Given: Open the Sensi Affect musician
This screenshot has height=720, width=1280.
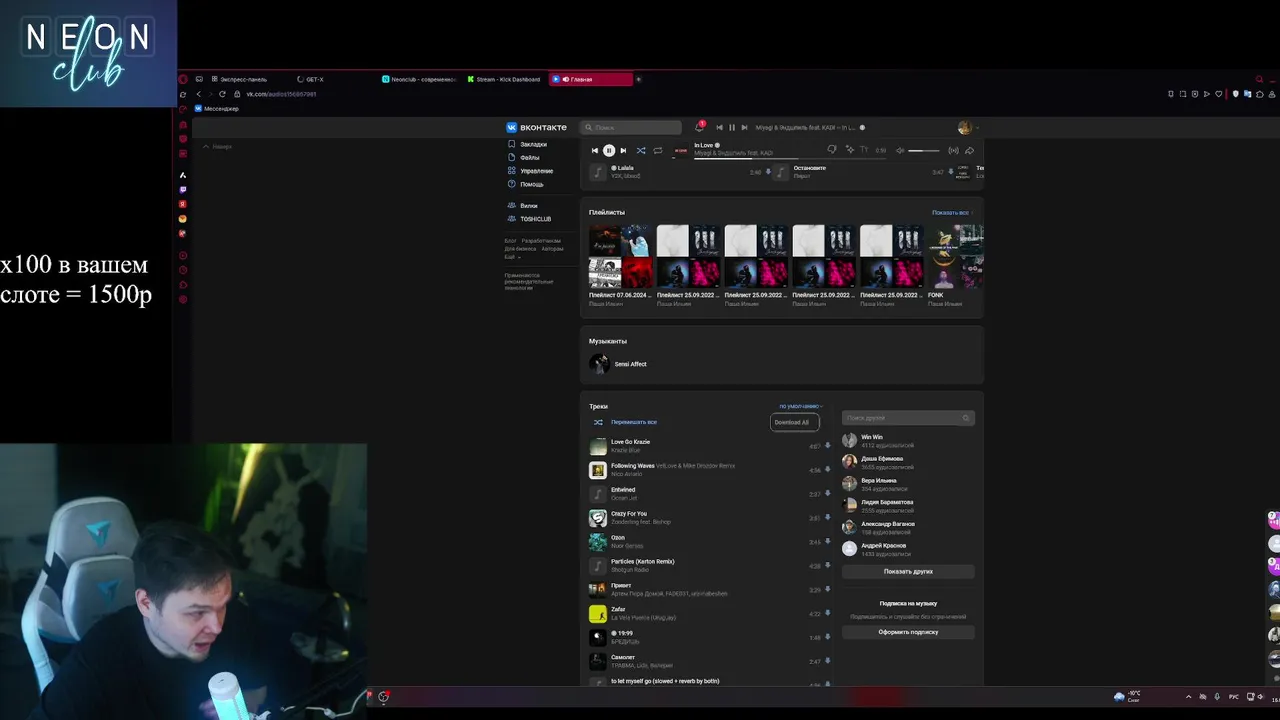Looking at the screenshot, I should pos(630,364).
